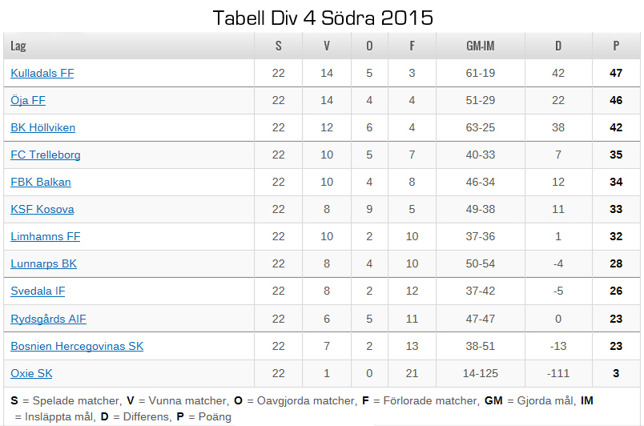Open the Öja FF team link
The height and width of the screenshot is (426, 644).
click(28, 100)
